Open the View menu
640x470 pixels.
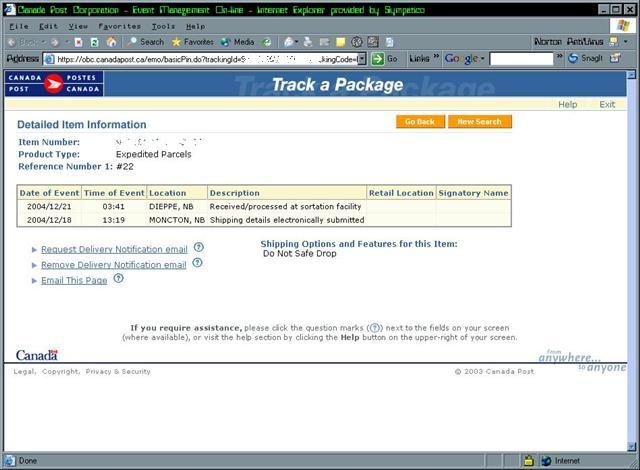(78, 27)
